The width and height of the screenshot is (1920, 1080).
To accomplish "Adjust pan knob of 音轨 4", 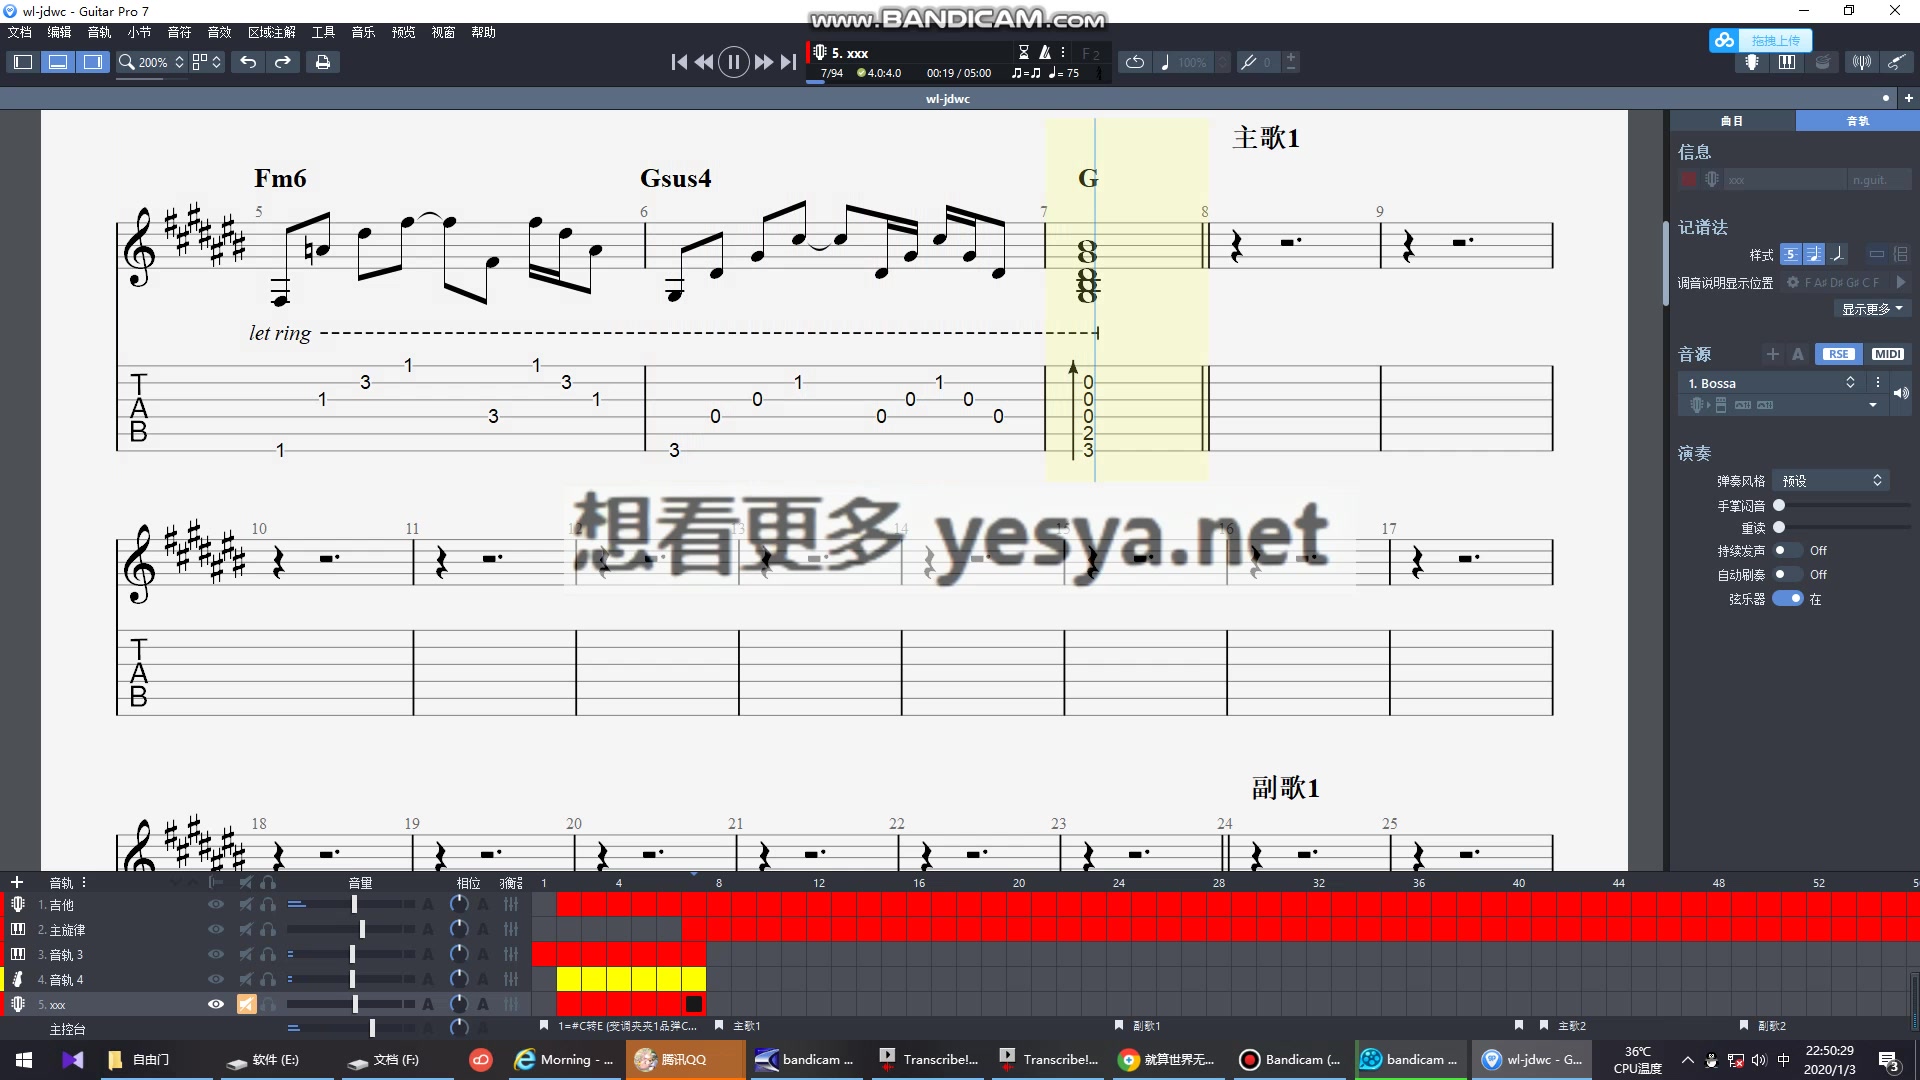I will (459, 979).
